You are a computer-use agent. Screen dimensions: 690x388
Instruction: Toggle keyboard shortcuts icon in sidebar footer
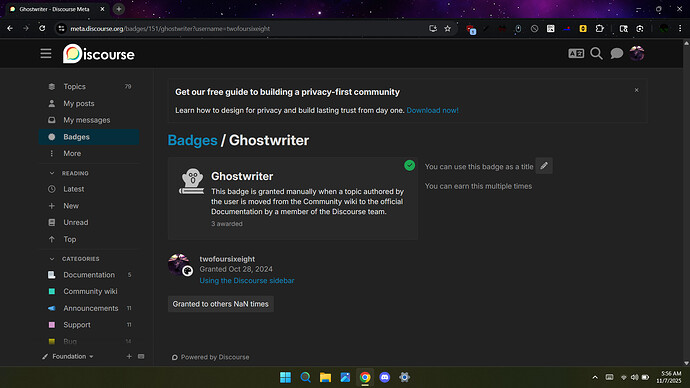[141, 356]
